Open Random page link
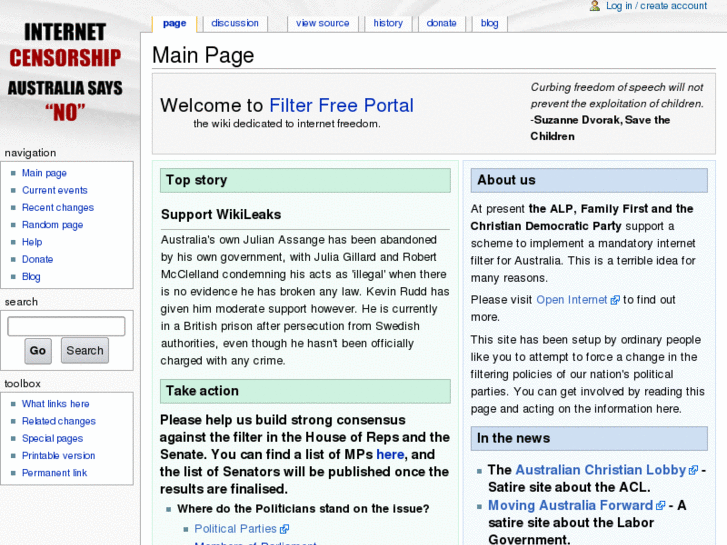This screenshot has width=727, height=545. click(52, 225)
